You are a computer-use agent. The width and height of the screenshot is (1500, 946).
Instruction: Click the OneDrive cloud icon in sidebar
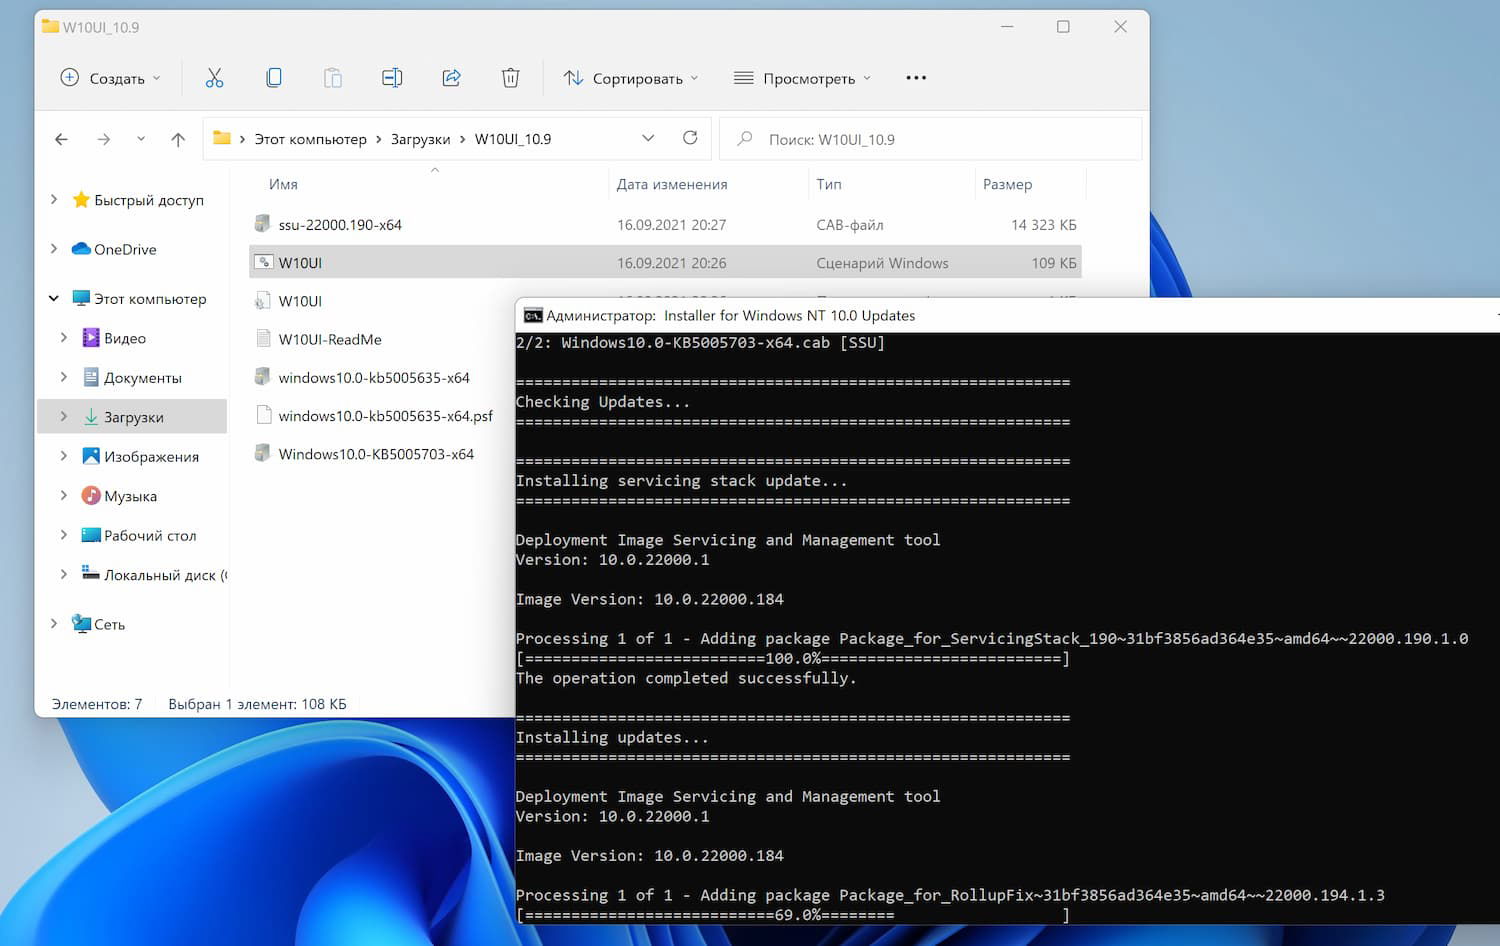click(81, 249)
